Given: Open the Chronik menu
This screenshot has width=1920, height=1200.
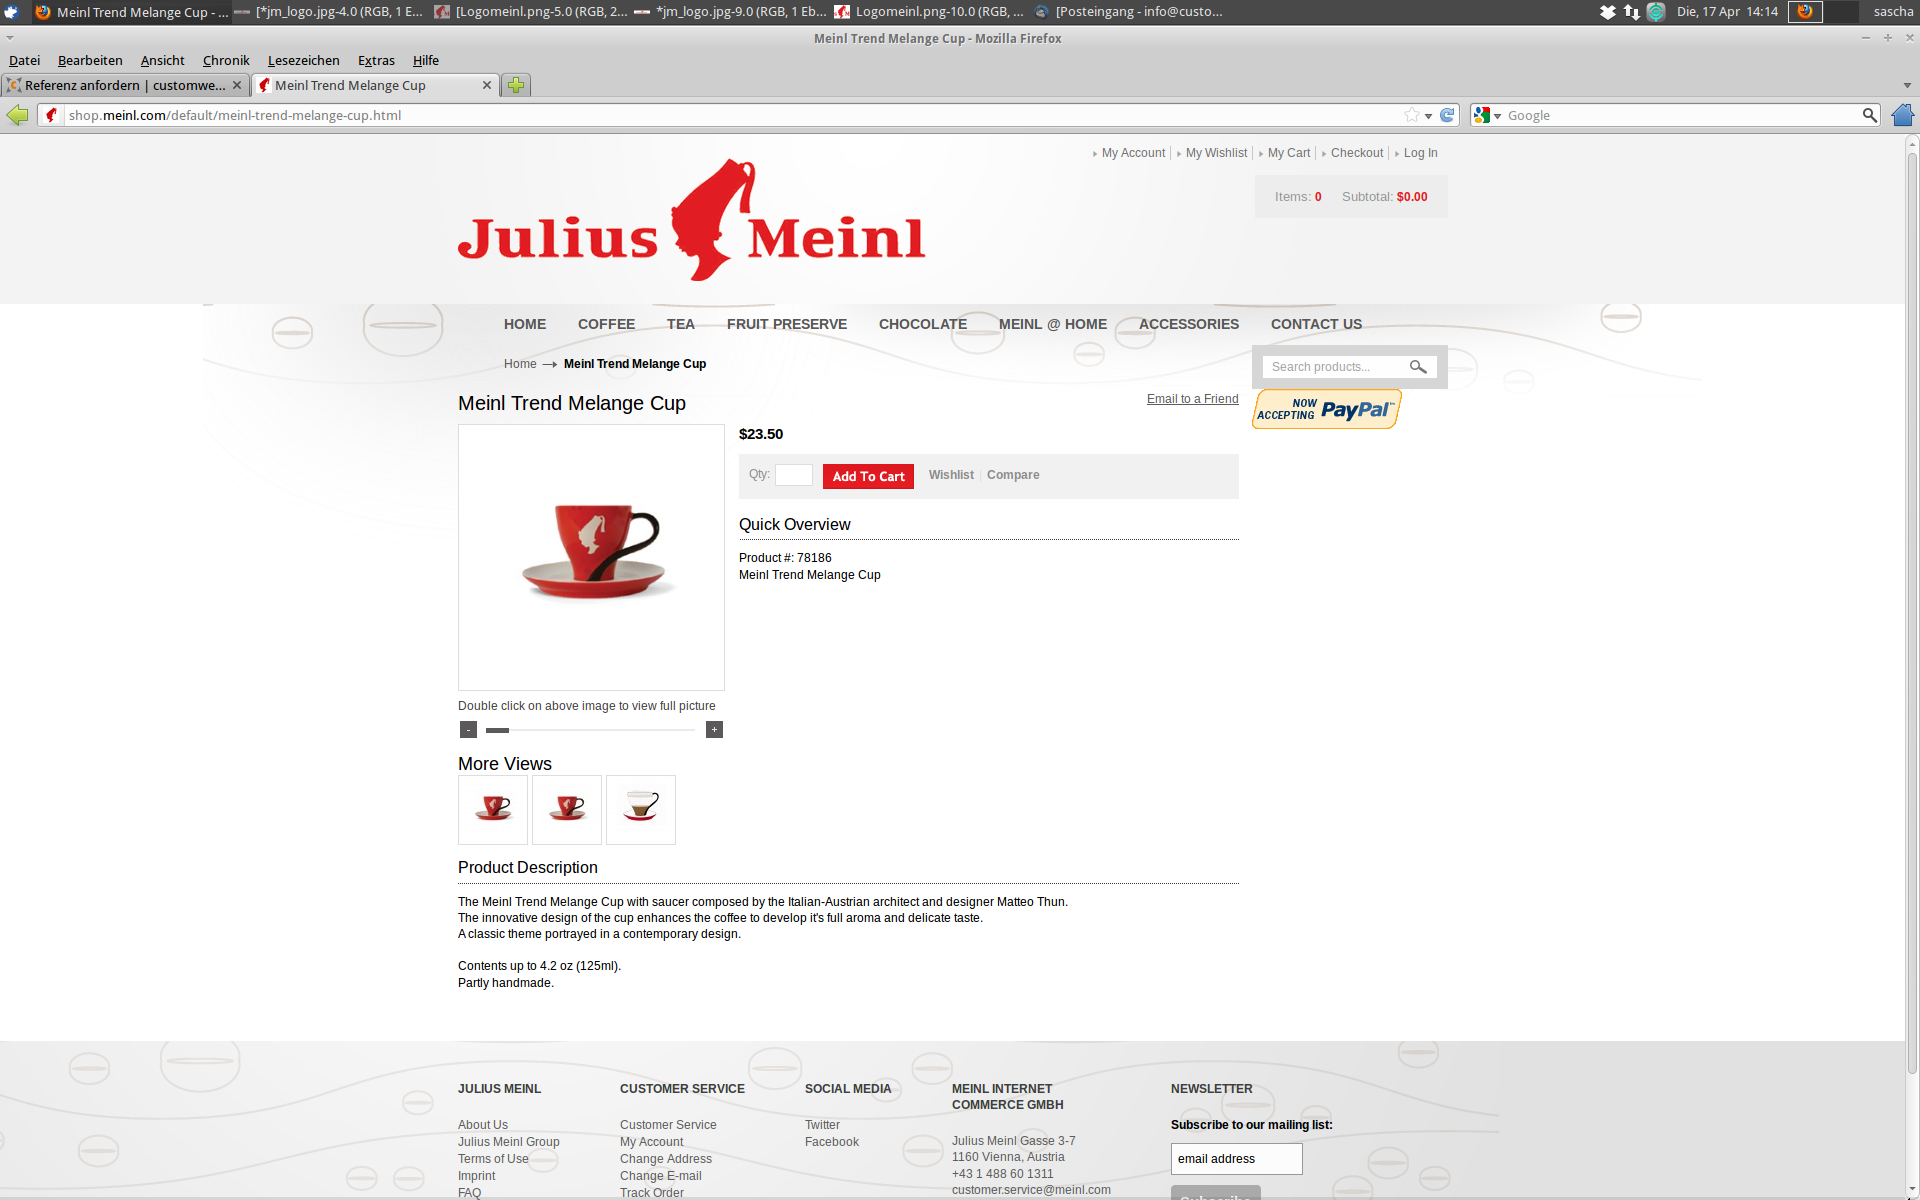Looking at the screenshot, I should tap(226, 60).
